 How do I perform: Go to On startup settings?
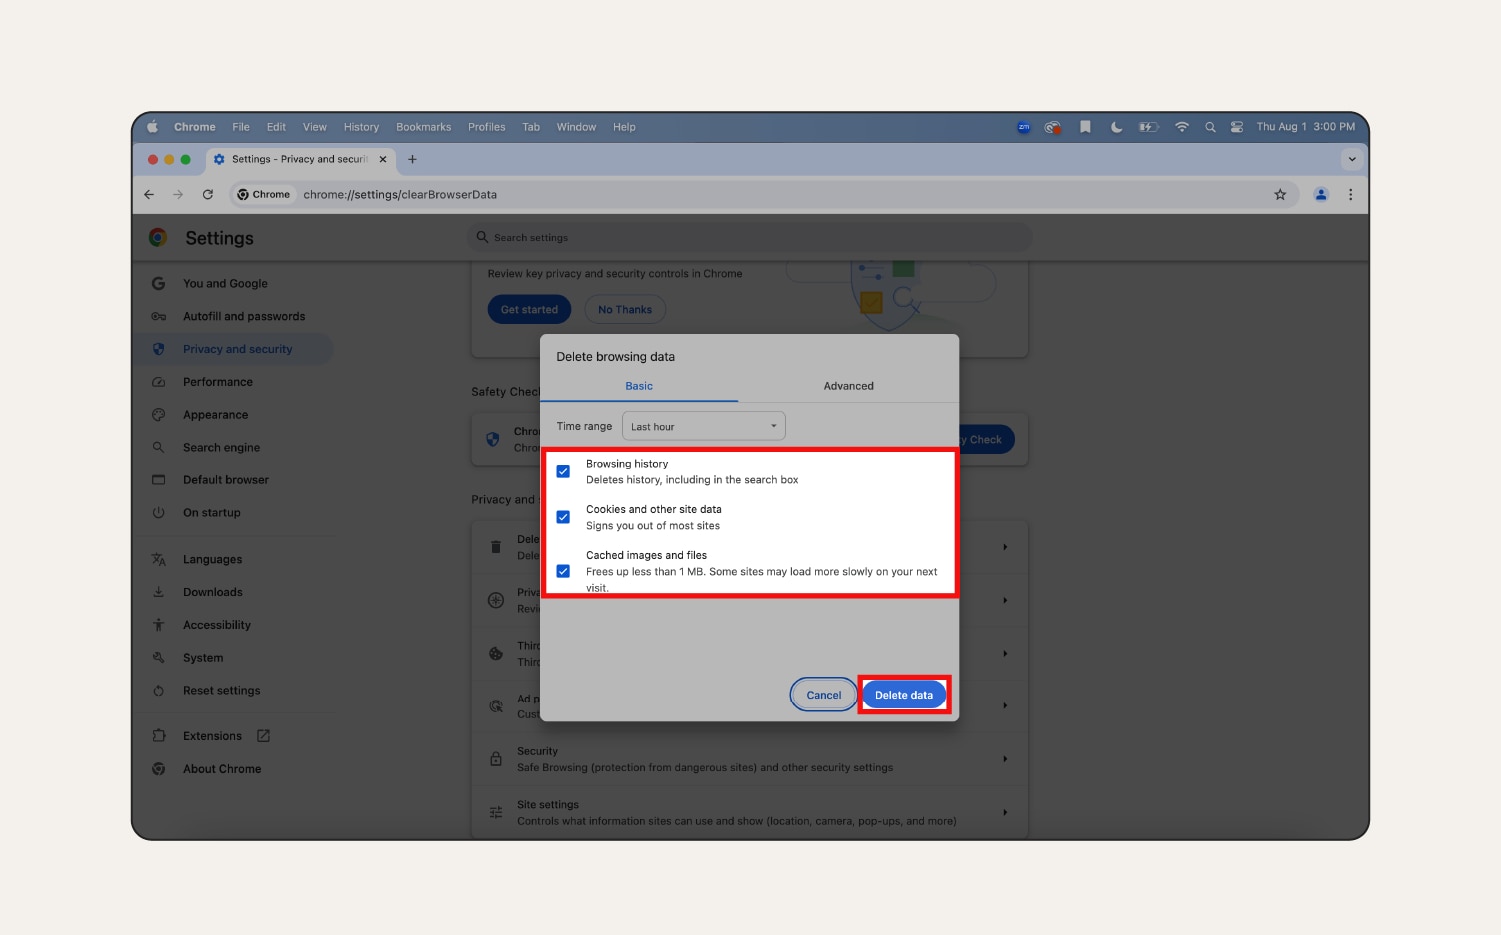(x=212, y=513)
